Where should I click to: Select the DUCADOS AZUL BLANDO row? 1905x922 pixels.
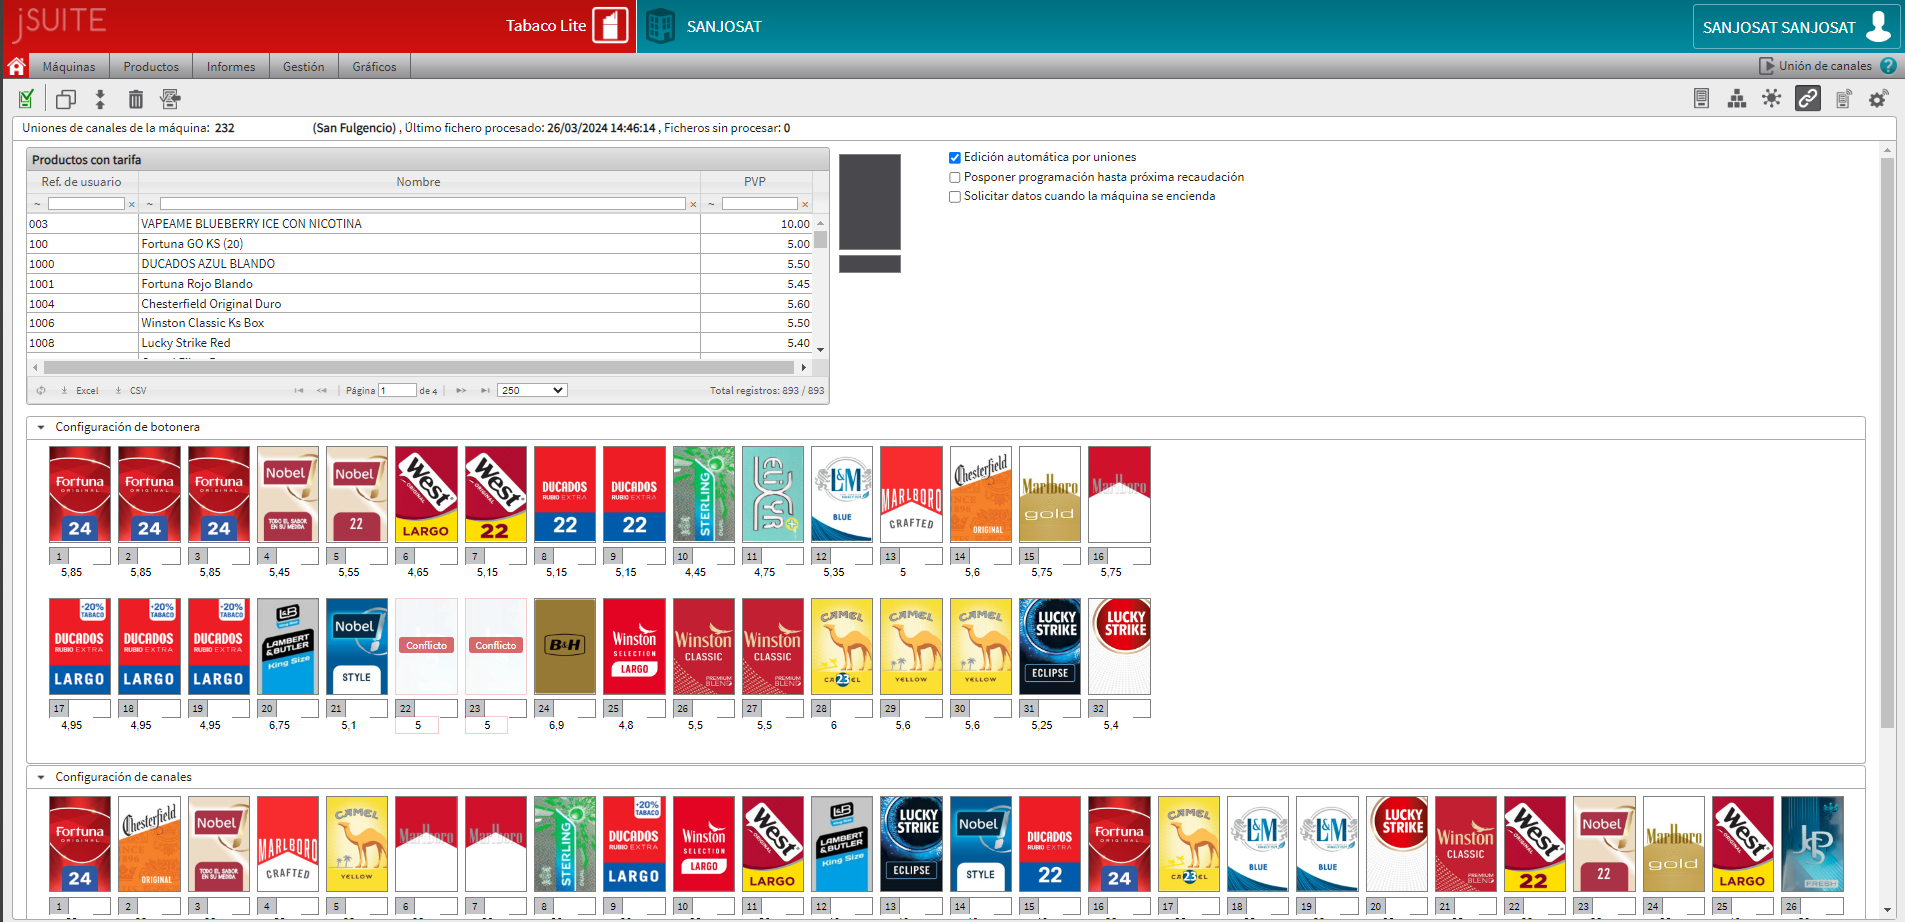pos(420,264)
